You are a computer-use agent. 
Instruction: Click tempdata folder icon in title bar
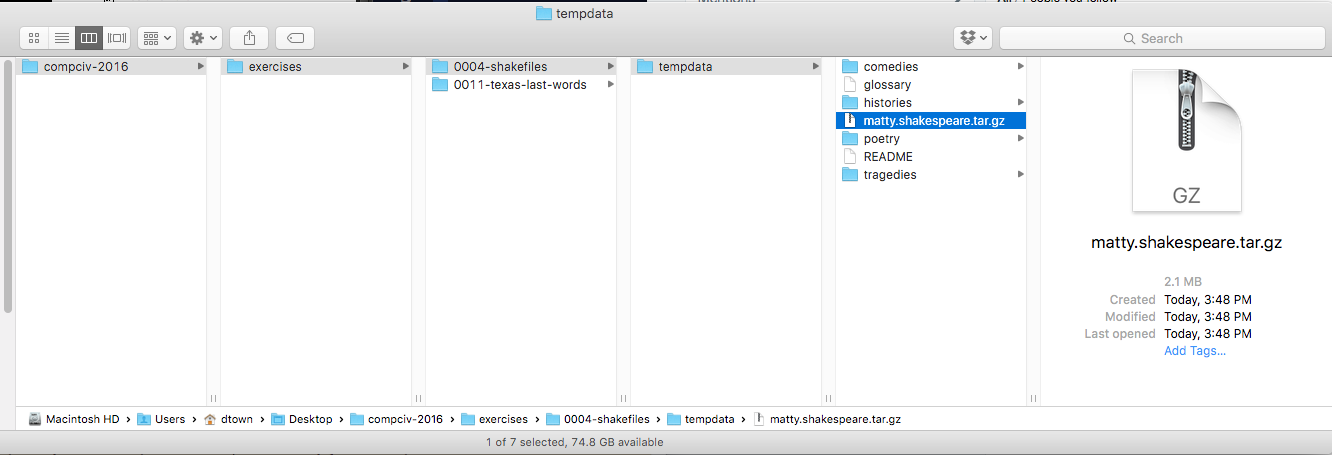pyautogui.click(x=544, y=13)
